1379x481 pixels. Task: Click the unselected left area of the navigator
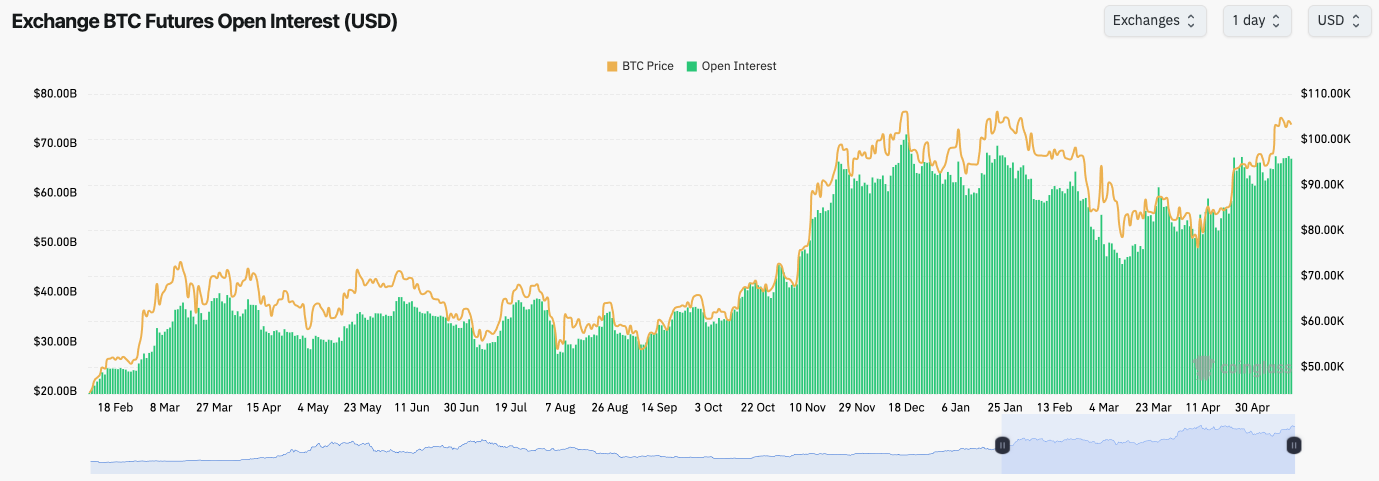pyautogui.click(x=540, y=455)
